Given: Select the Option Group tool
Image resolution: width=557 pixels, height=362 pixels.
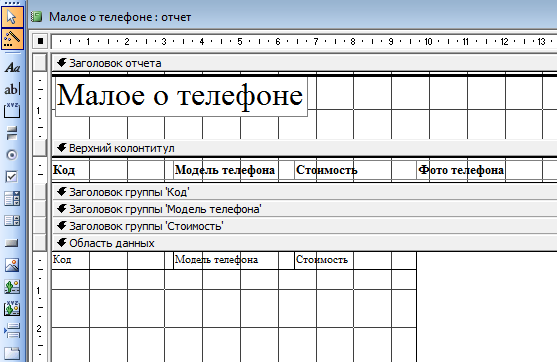Looking at the screenshot, I should coord(12,111).
